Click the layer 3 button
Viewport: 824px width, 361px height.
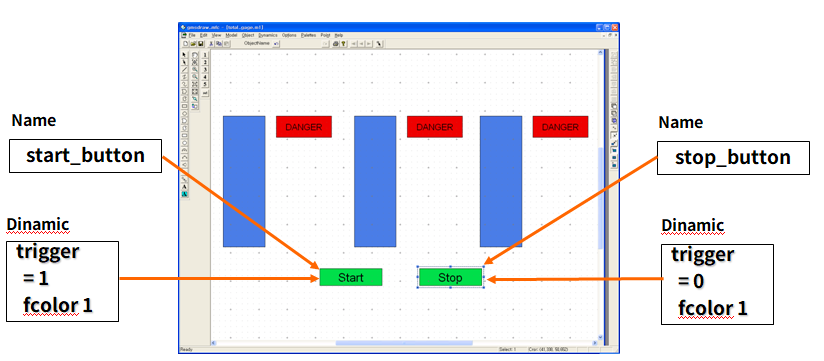pyautogui.click(x=205, y=69)
